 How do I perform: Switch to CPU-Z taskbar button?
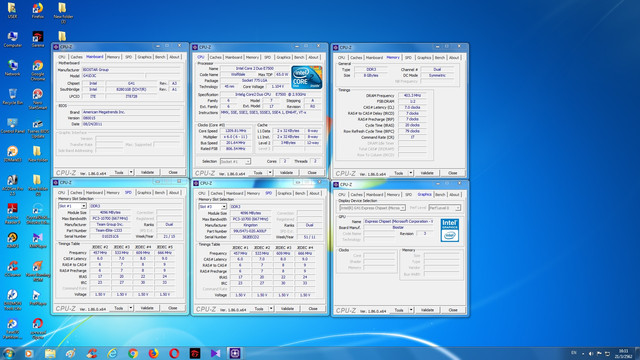point(235,353)
